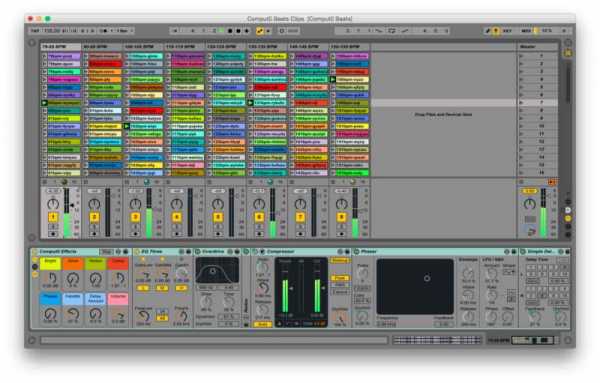
Task: Toggle the detail view icon bottom right
Action: pyautogui.click(x=568, y=340)
